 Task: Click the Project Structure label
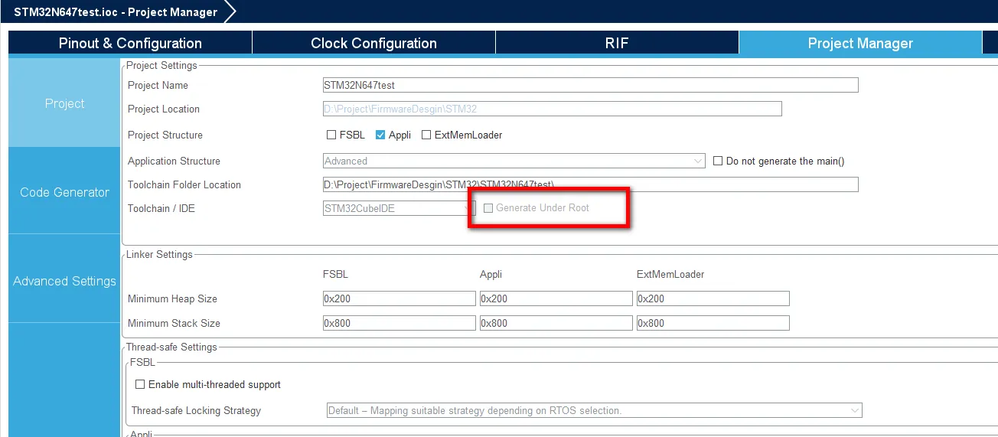(x=165, y=135)
